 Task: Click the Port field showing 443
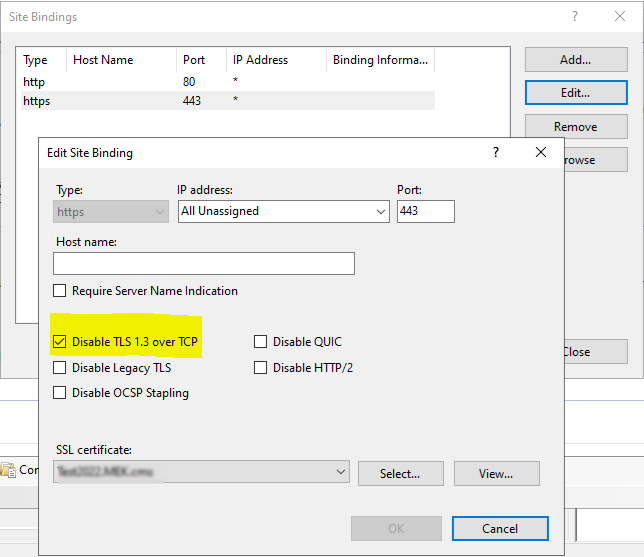(425, 211)
